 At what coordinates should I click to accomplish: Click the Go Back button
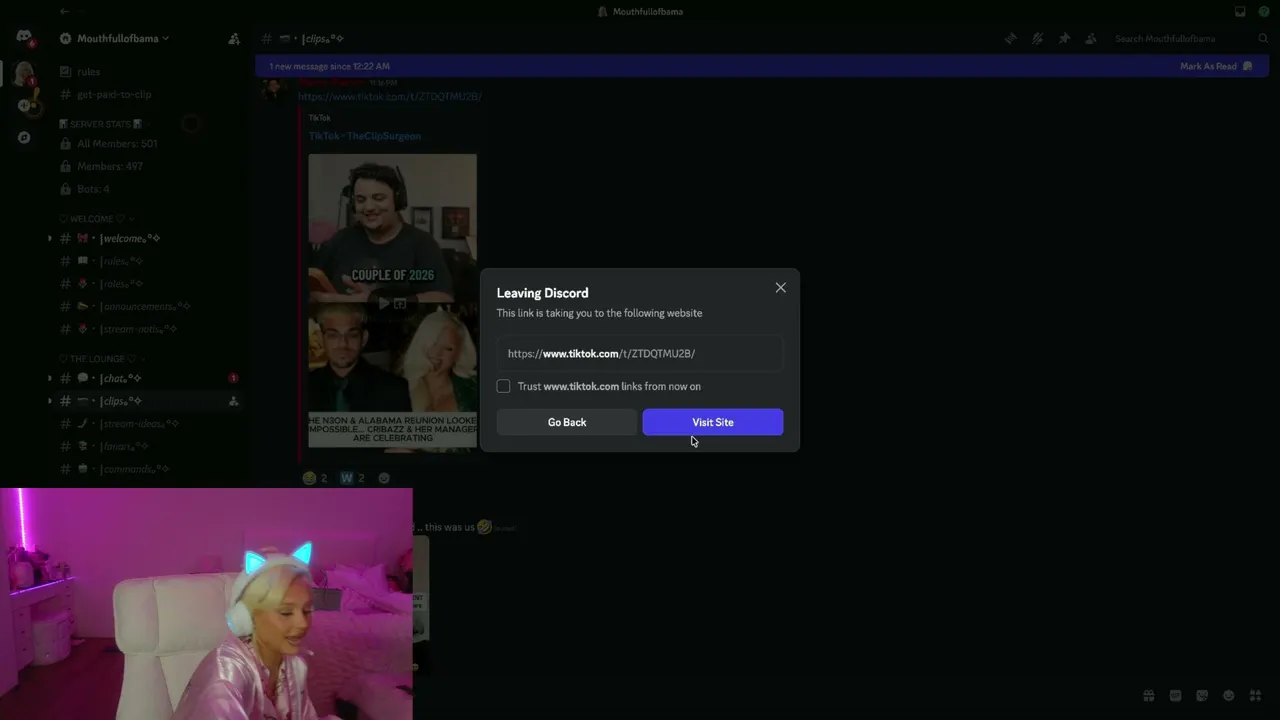point(567,422)
